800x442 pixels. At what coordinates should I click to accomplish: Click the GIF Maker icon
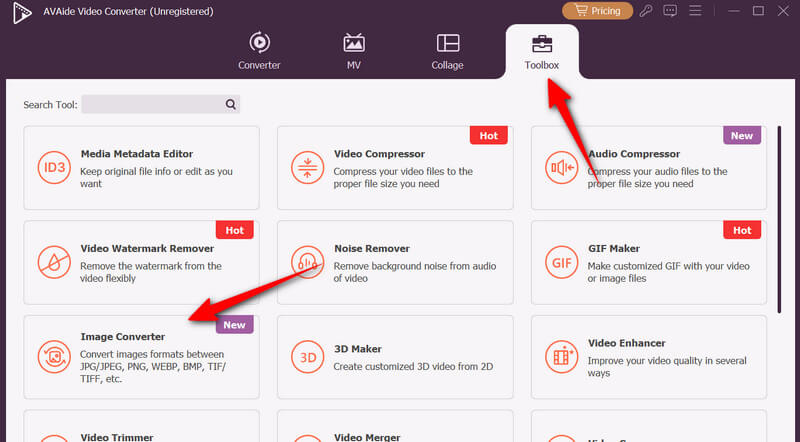561,262
